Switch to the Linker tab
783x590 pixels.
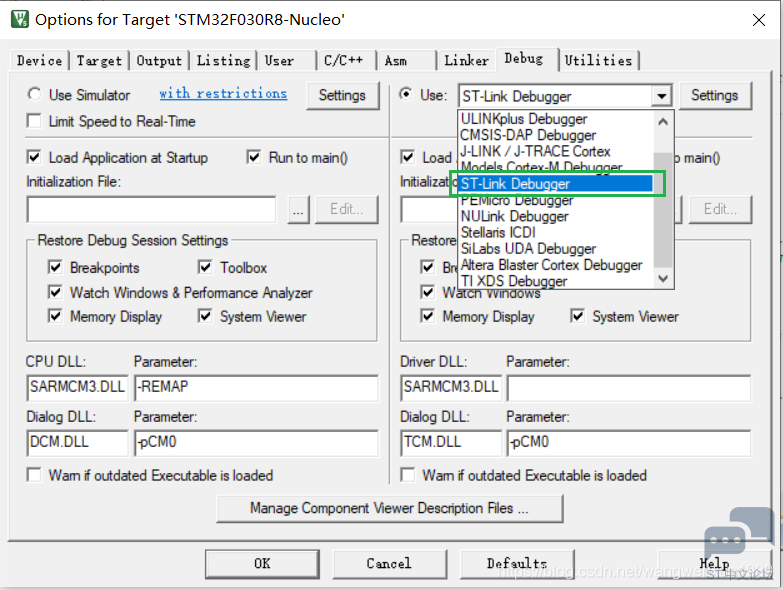(x=466, y=60)
